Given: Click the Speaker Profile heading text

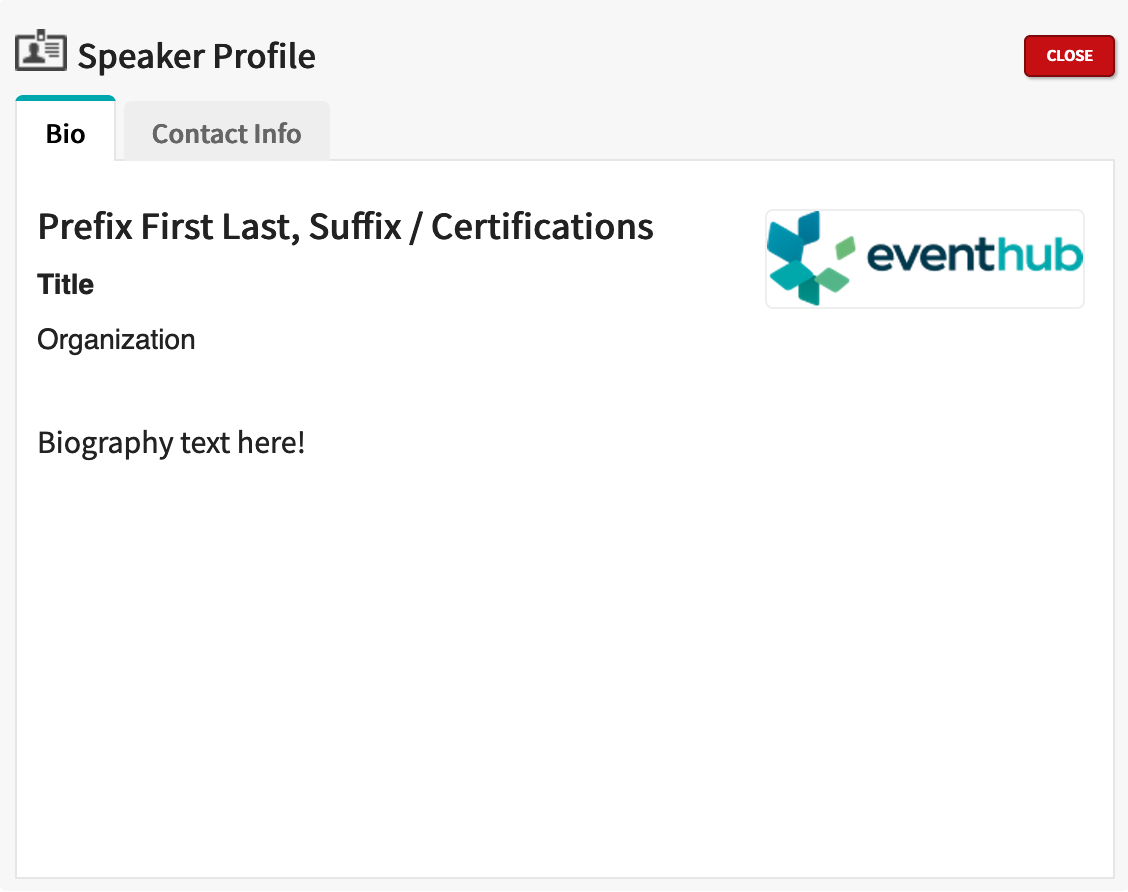Looking at the screenshot, I should [196, 56].
